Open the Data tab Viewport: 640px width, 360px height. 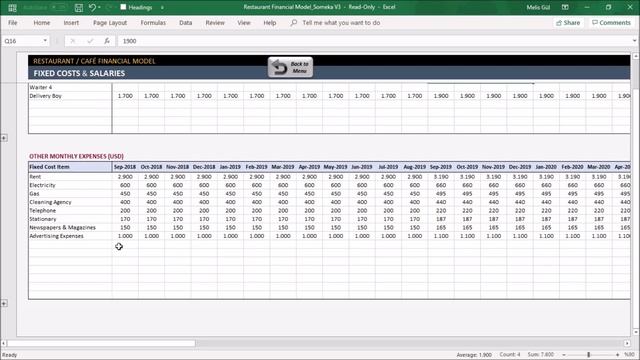click(185, 23)
